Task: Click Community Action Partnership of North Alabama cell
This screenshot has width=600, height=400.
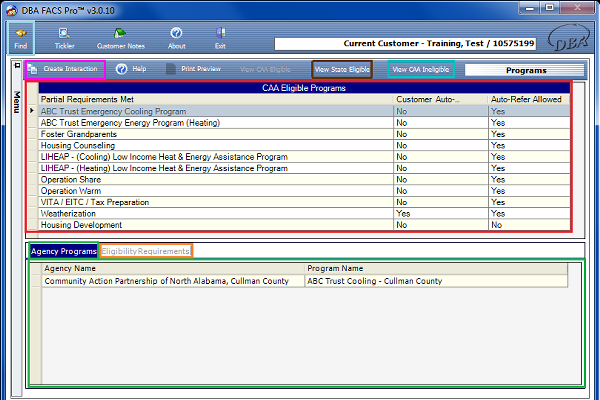Action: click(x=173, y=281)
